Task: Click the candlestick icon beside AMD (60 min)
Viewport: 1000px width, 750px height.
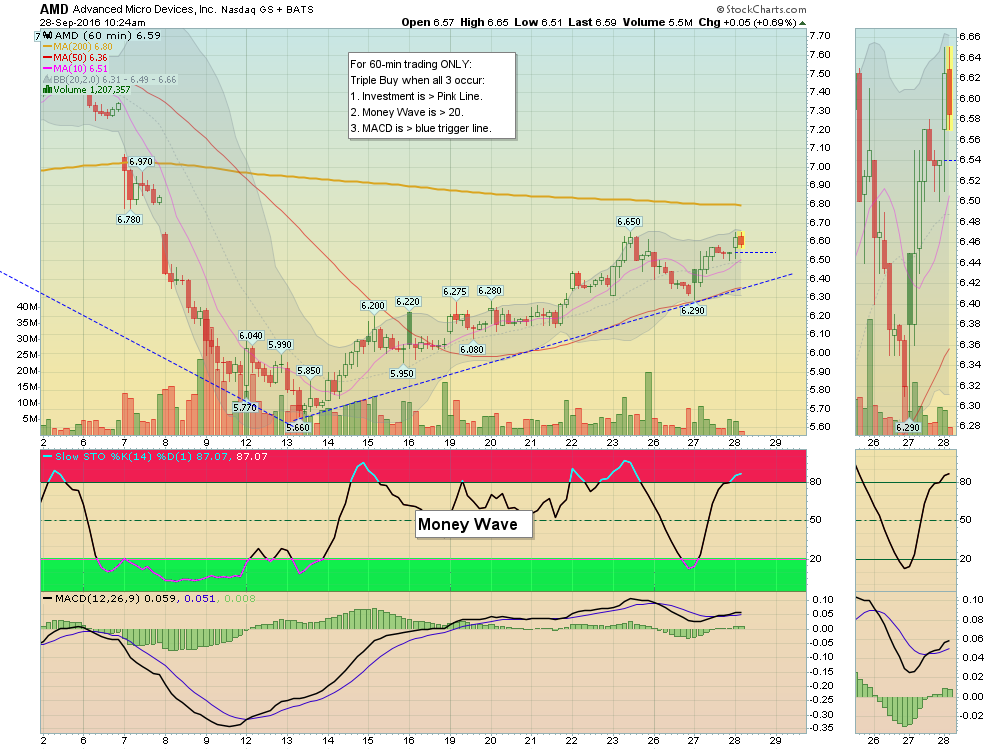Action: point(48,36)
